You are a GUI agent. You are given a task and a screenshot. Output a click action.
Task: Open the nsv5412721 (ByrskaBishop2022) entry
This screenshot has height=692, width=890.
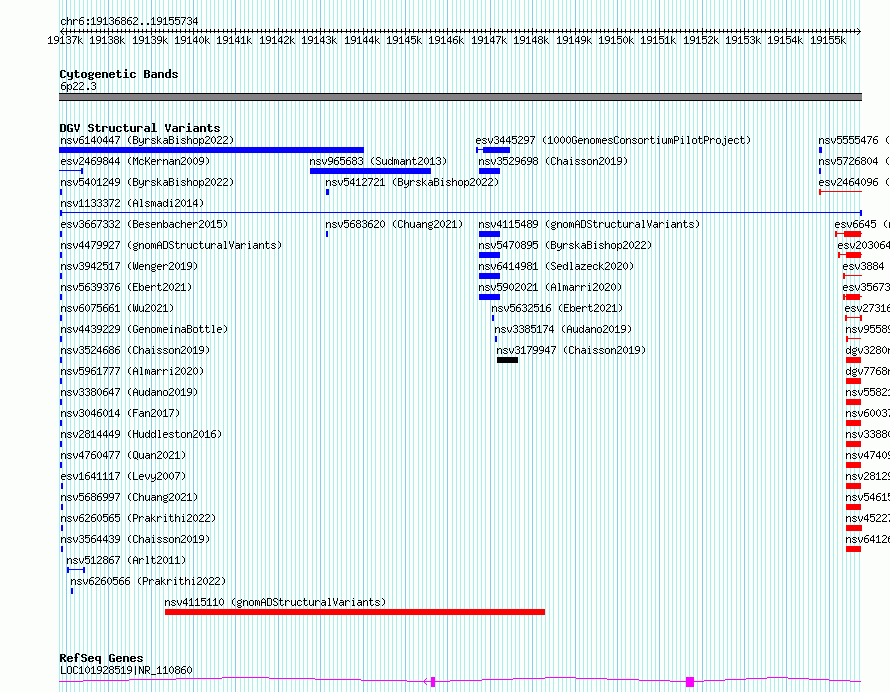(412, 182)
